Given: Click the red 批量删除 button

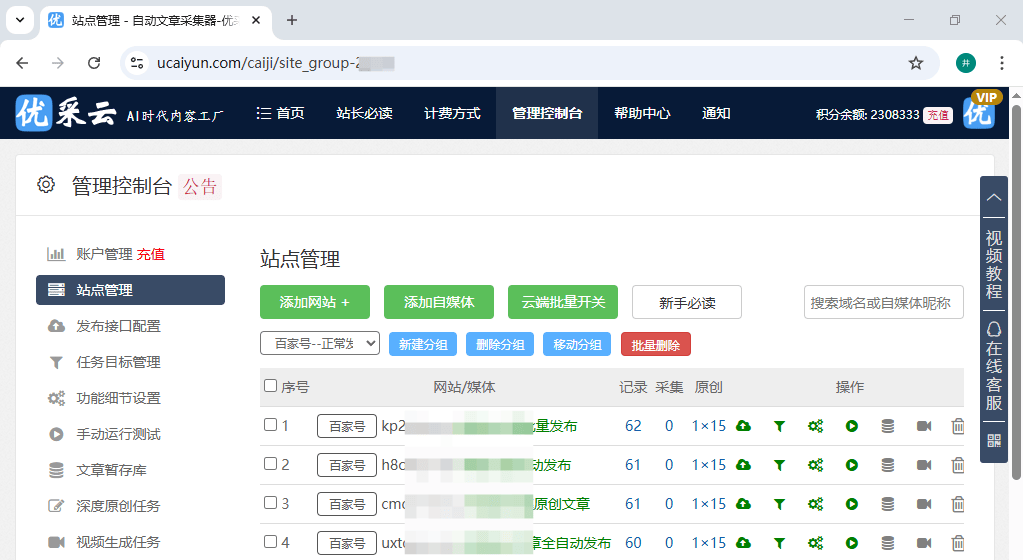Looking at the screenshot, I should (655, 345).
